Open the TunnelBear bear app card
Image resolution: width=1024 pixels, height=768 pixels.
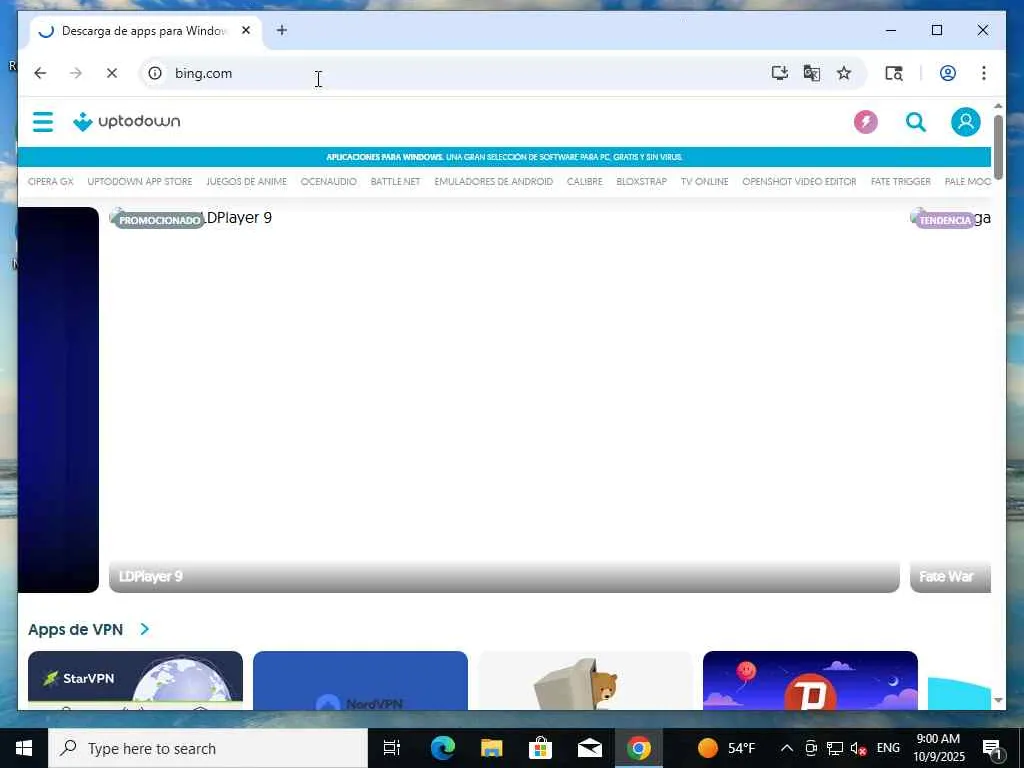[x=585, y=680]
